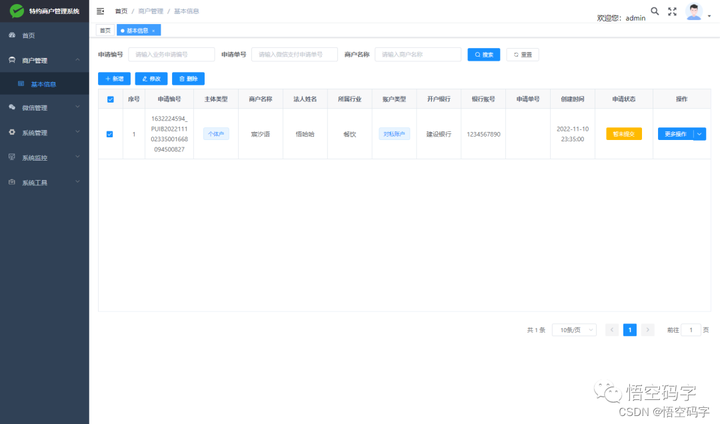The width and height of the screenshot is (720, 424).
Task: Expand the more actions dropdown arrow
Action: click(699, 134)
